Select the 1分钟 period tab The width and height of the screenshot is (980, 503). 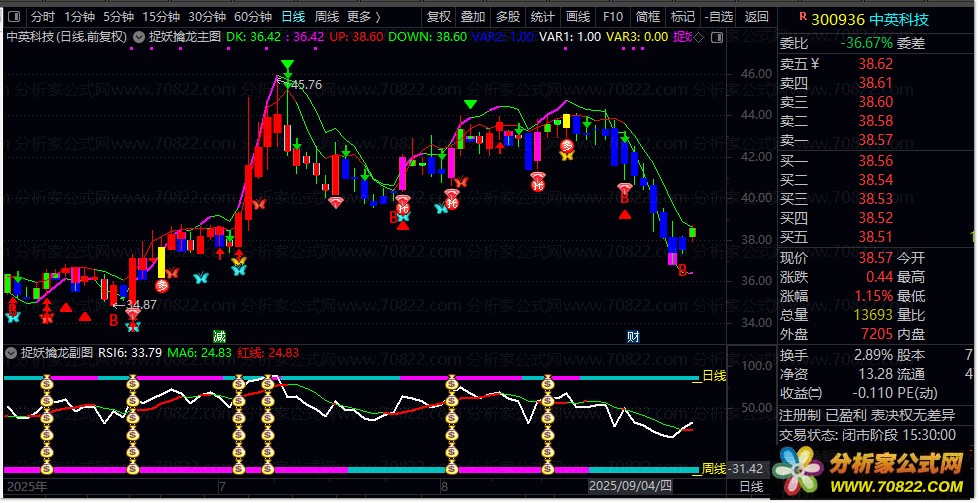pos(79,17)
